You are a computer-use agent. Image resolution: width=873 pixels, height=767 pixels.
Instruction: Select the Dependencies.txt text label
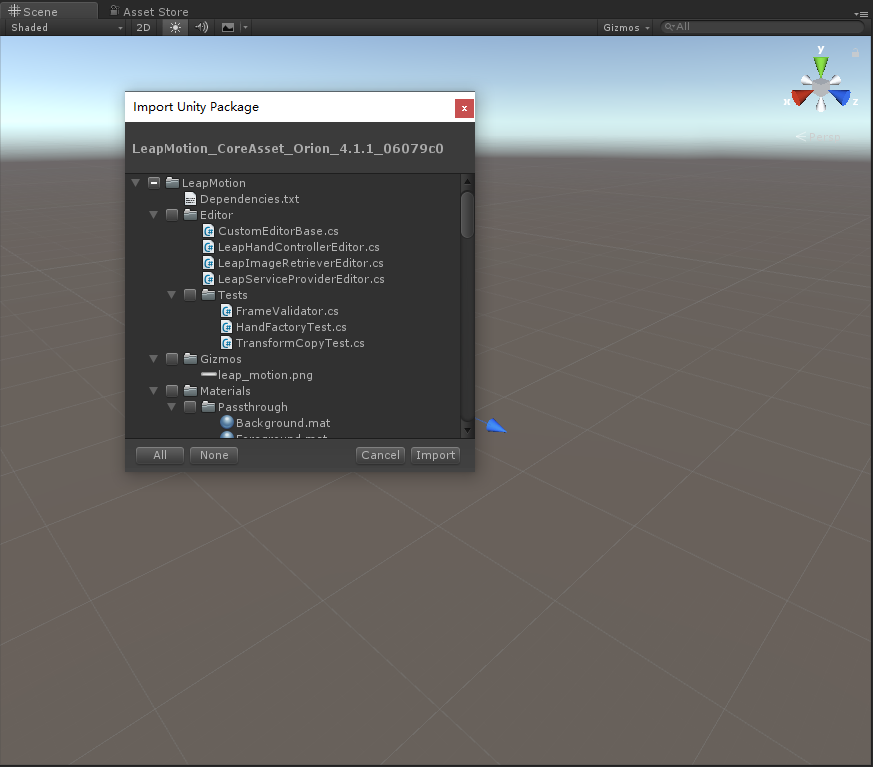[x=249, y=199]
